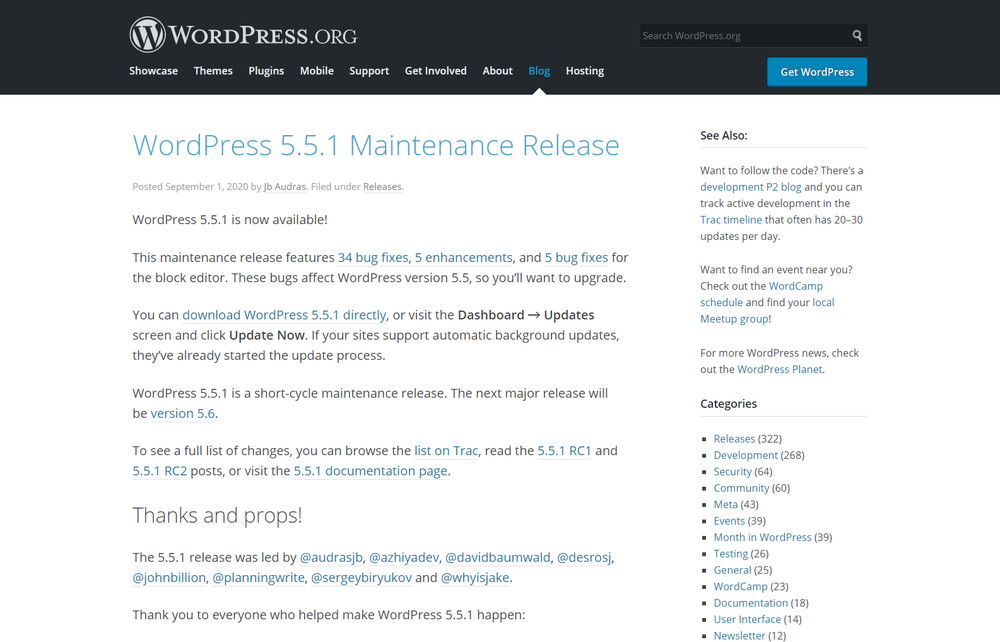Open the Trac timeline link
Screen dimensions: 1000x642
pyautogui.click(x=731, y=220)
